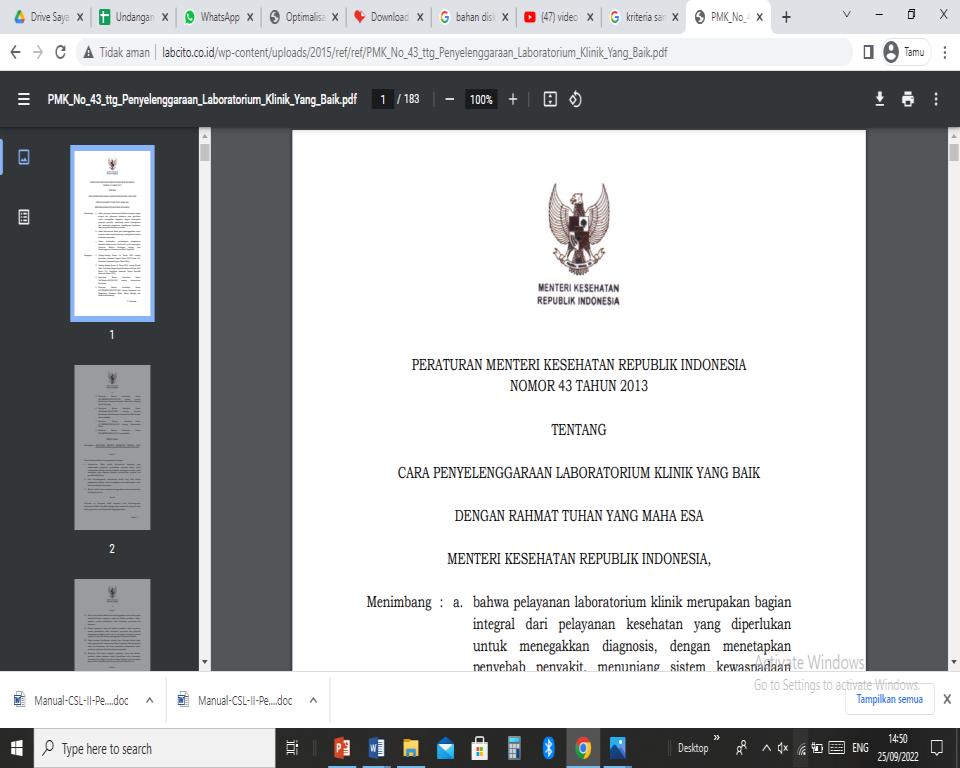
Task: Click thumbnail panel scroll down arrow
Action: tap(204, 662)
